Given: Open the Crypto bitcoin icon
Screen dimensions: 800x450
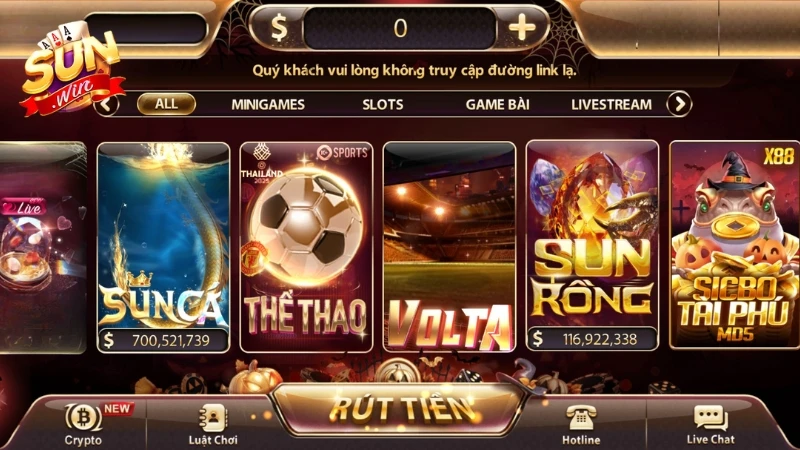Looking at the screenshot, I should 83,417.
